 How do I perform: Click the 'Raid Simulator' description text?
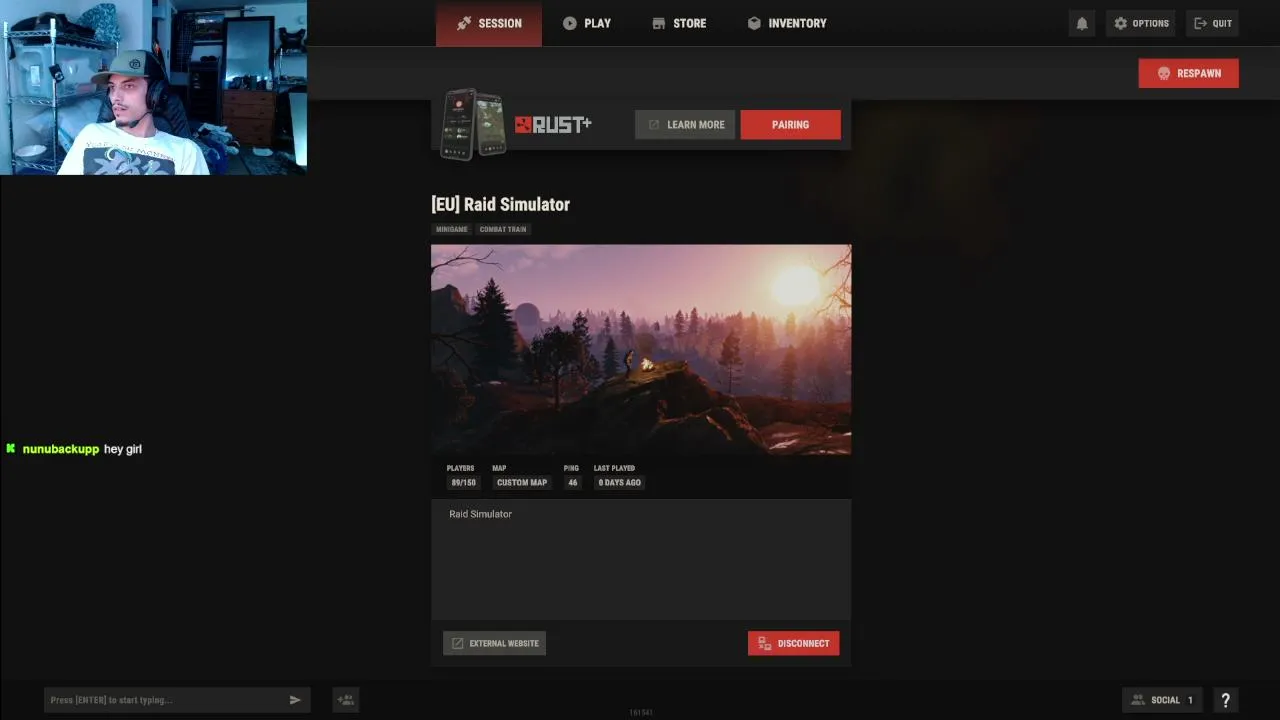tap(480, 514)
